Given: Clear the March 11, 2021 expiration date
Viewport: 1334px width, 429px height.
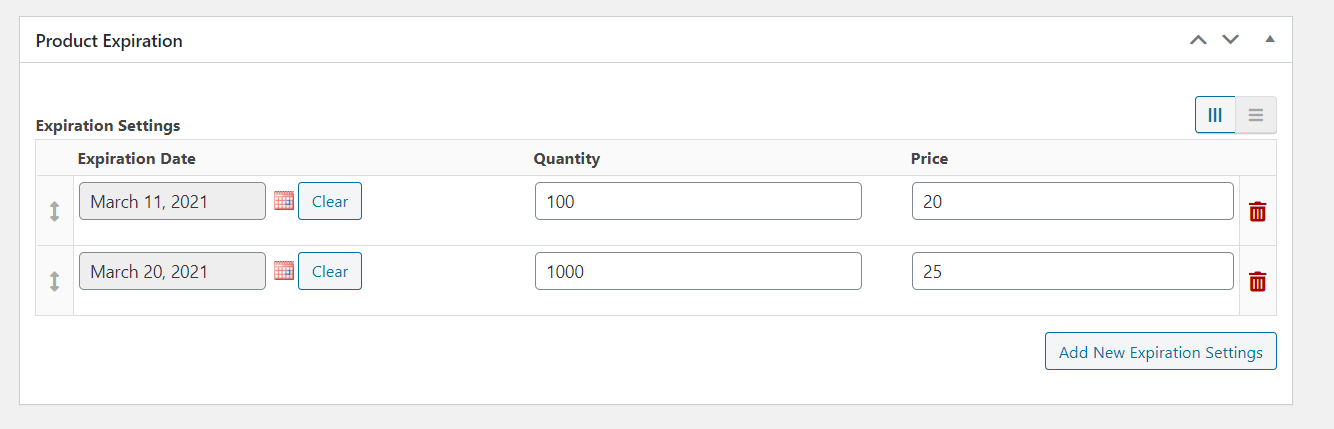Looking at the screenshot, I should (330, 201).
